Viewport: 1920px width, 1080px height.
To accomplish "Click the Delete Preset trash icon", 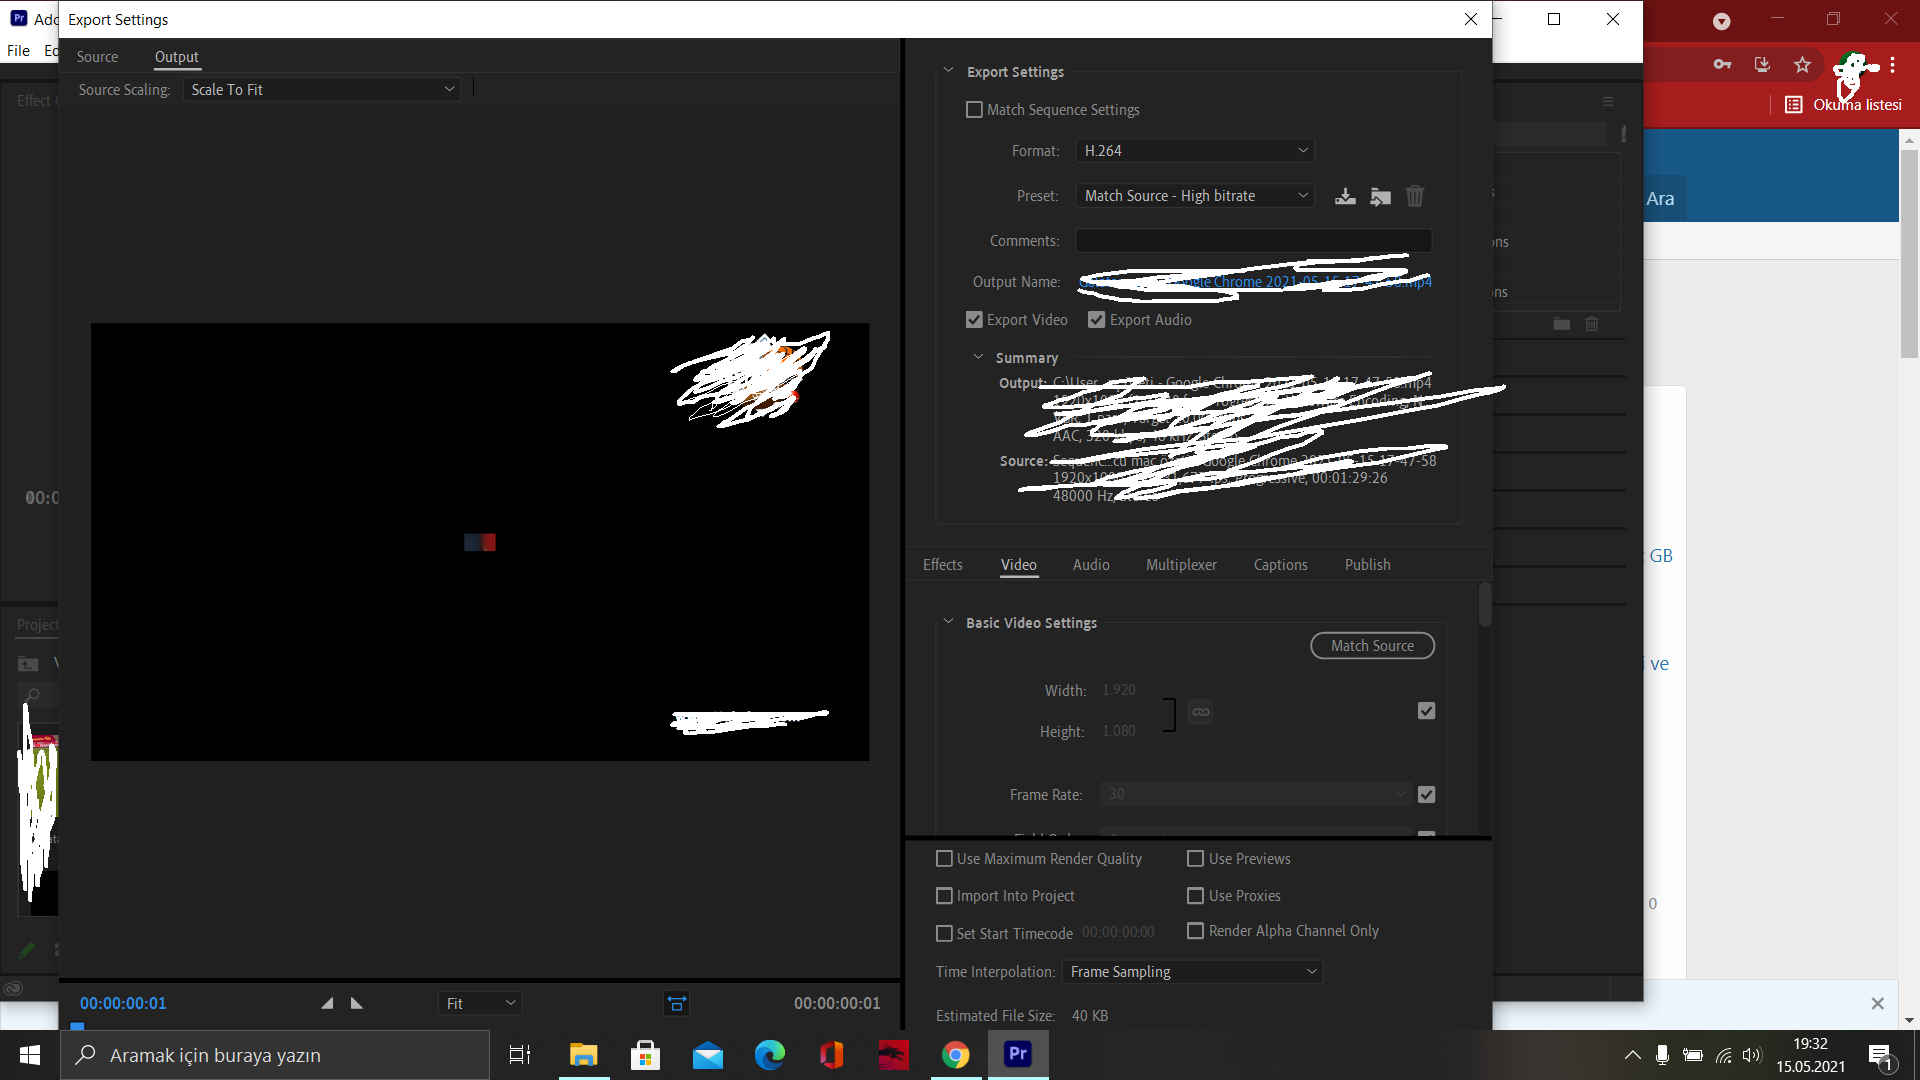I will point(1414,197).
